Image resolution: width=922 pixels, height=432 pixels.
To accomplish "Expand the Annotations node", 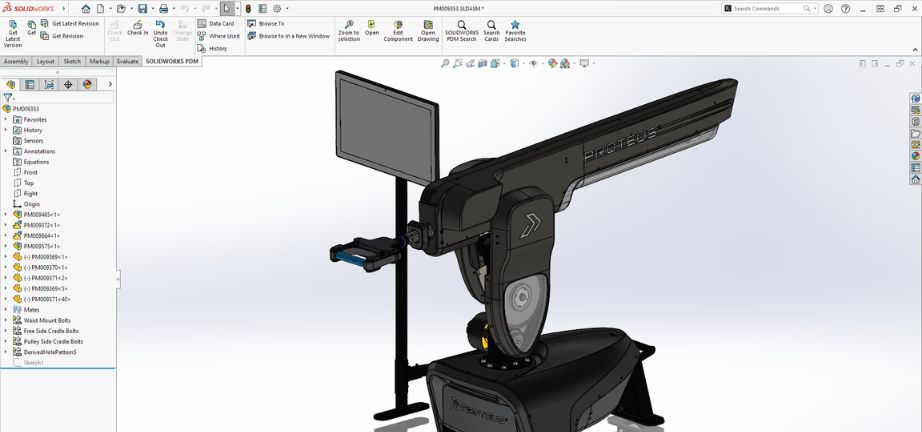I will (x=6, y=151).
